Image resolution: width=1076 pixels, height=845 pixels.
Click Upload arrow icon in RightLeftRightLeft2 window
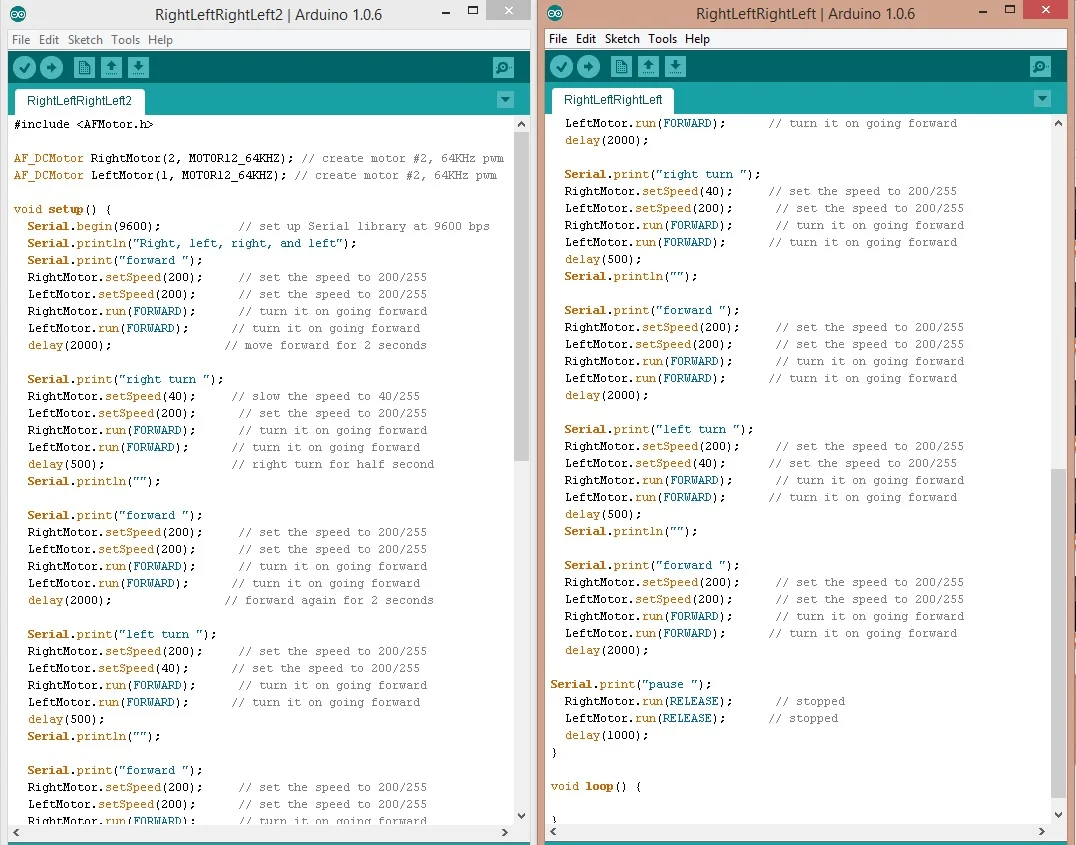click(x=51, y=67)
